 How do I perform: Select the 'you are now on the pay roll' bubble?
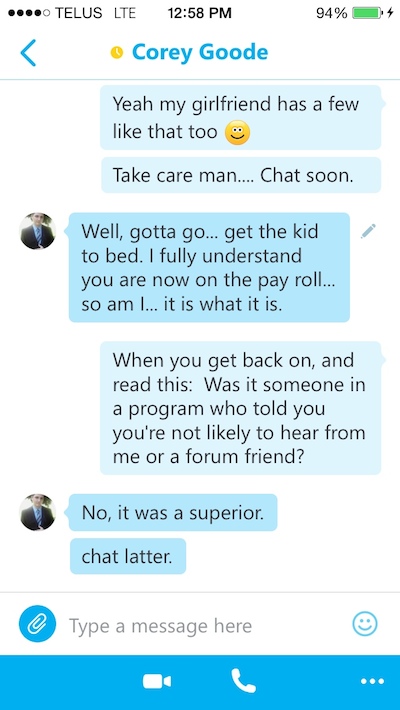point(209,267)
